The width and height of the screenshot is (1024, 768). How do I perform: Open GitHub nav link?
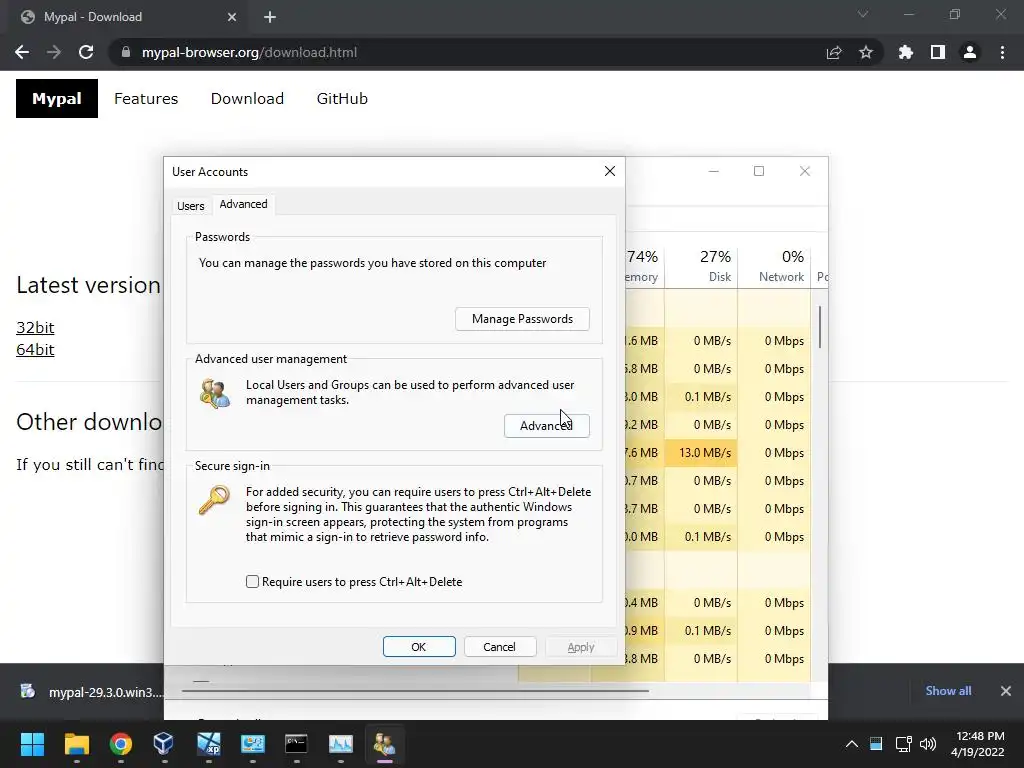click(342, 99)
